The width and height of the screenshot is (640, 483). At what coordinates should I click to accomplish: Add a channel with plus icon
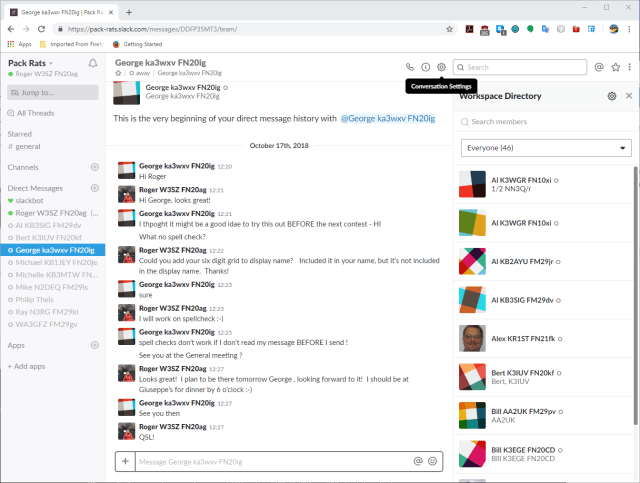pos(95,167)
